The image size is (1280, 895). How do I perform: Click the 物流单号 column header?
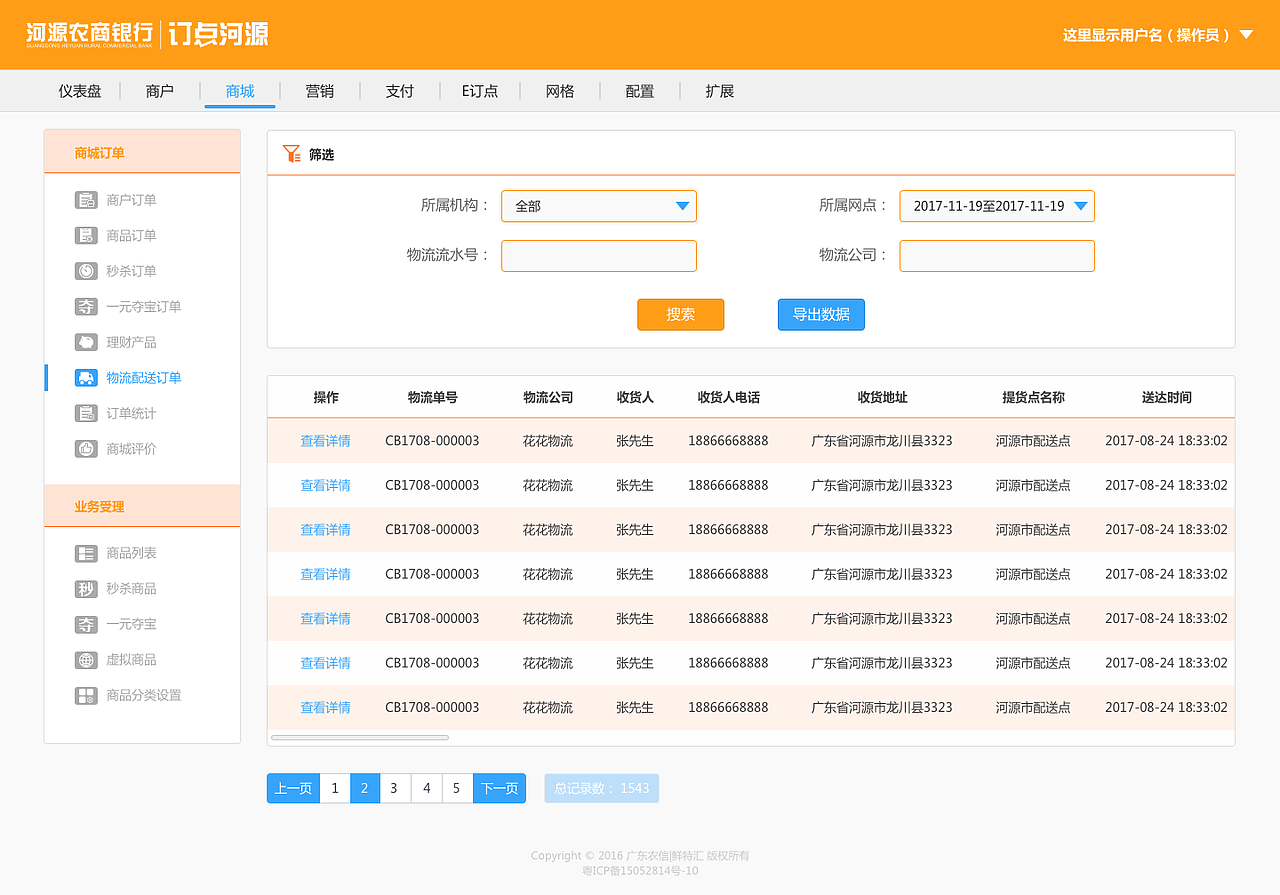pos(433,398)
